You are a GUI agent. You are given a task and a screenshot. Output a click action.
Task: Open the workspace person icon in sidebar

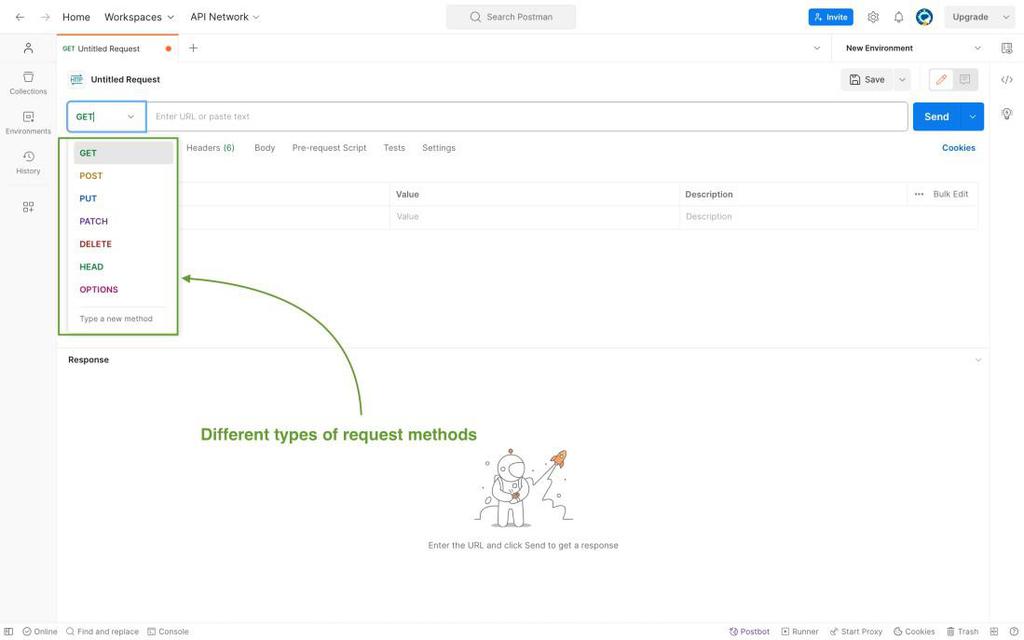28,48
